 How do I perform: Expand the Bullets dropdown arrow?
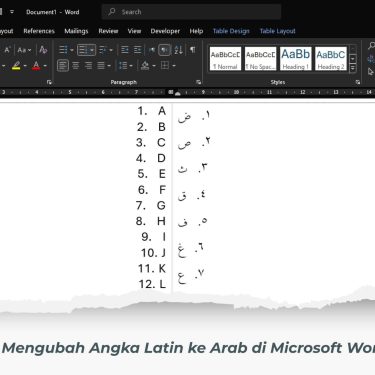(72, 50)
